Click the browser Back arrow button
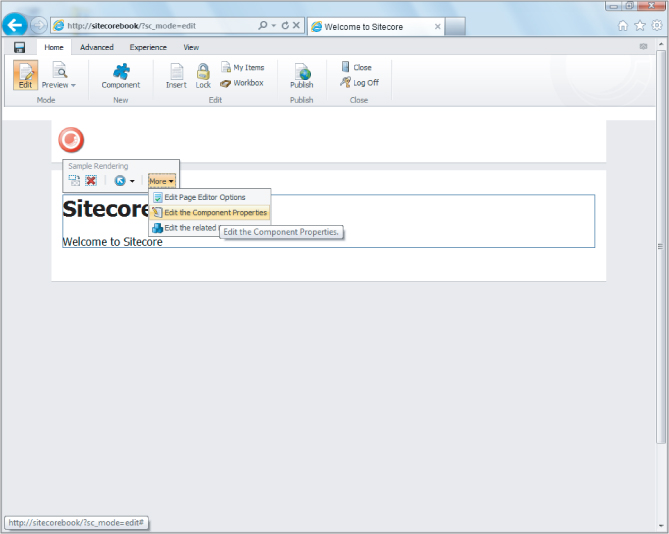The image size is (669, 534). point(15,26)
